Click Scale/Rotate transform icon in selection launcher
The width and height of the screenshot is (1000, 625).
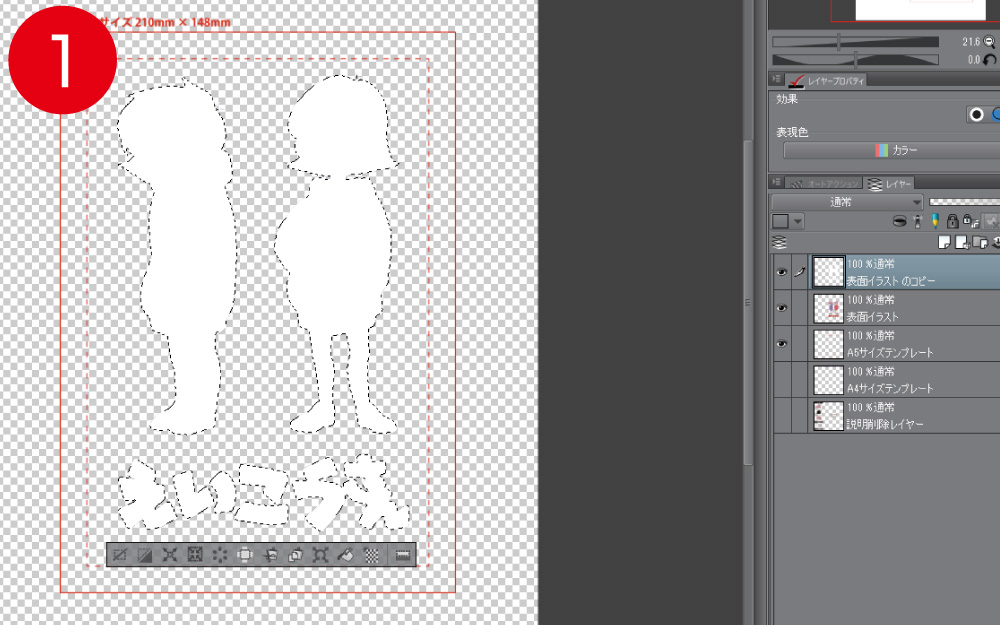pos(320,555)
